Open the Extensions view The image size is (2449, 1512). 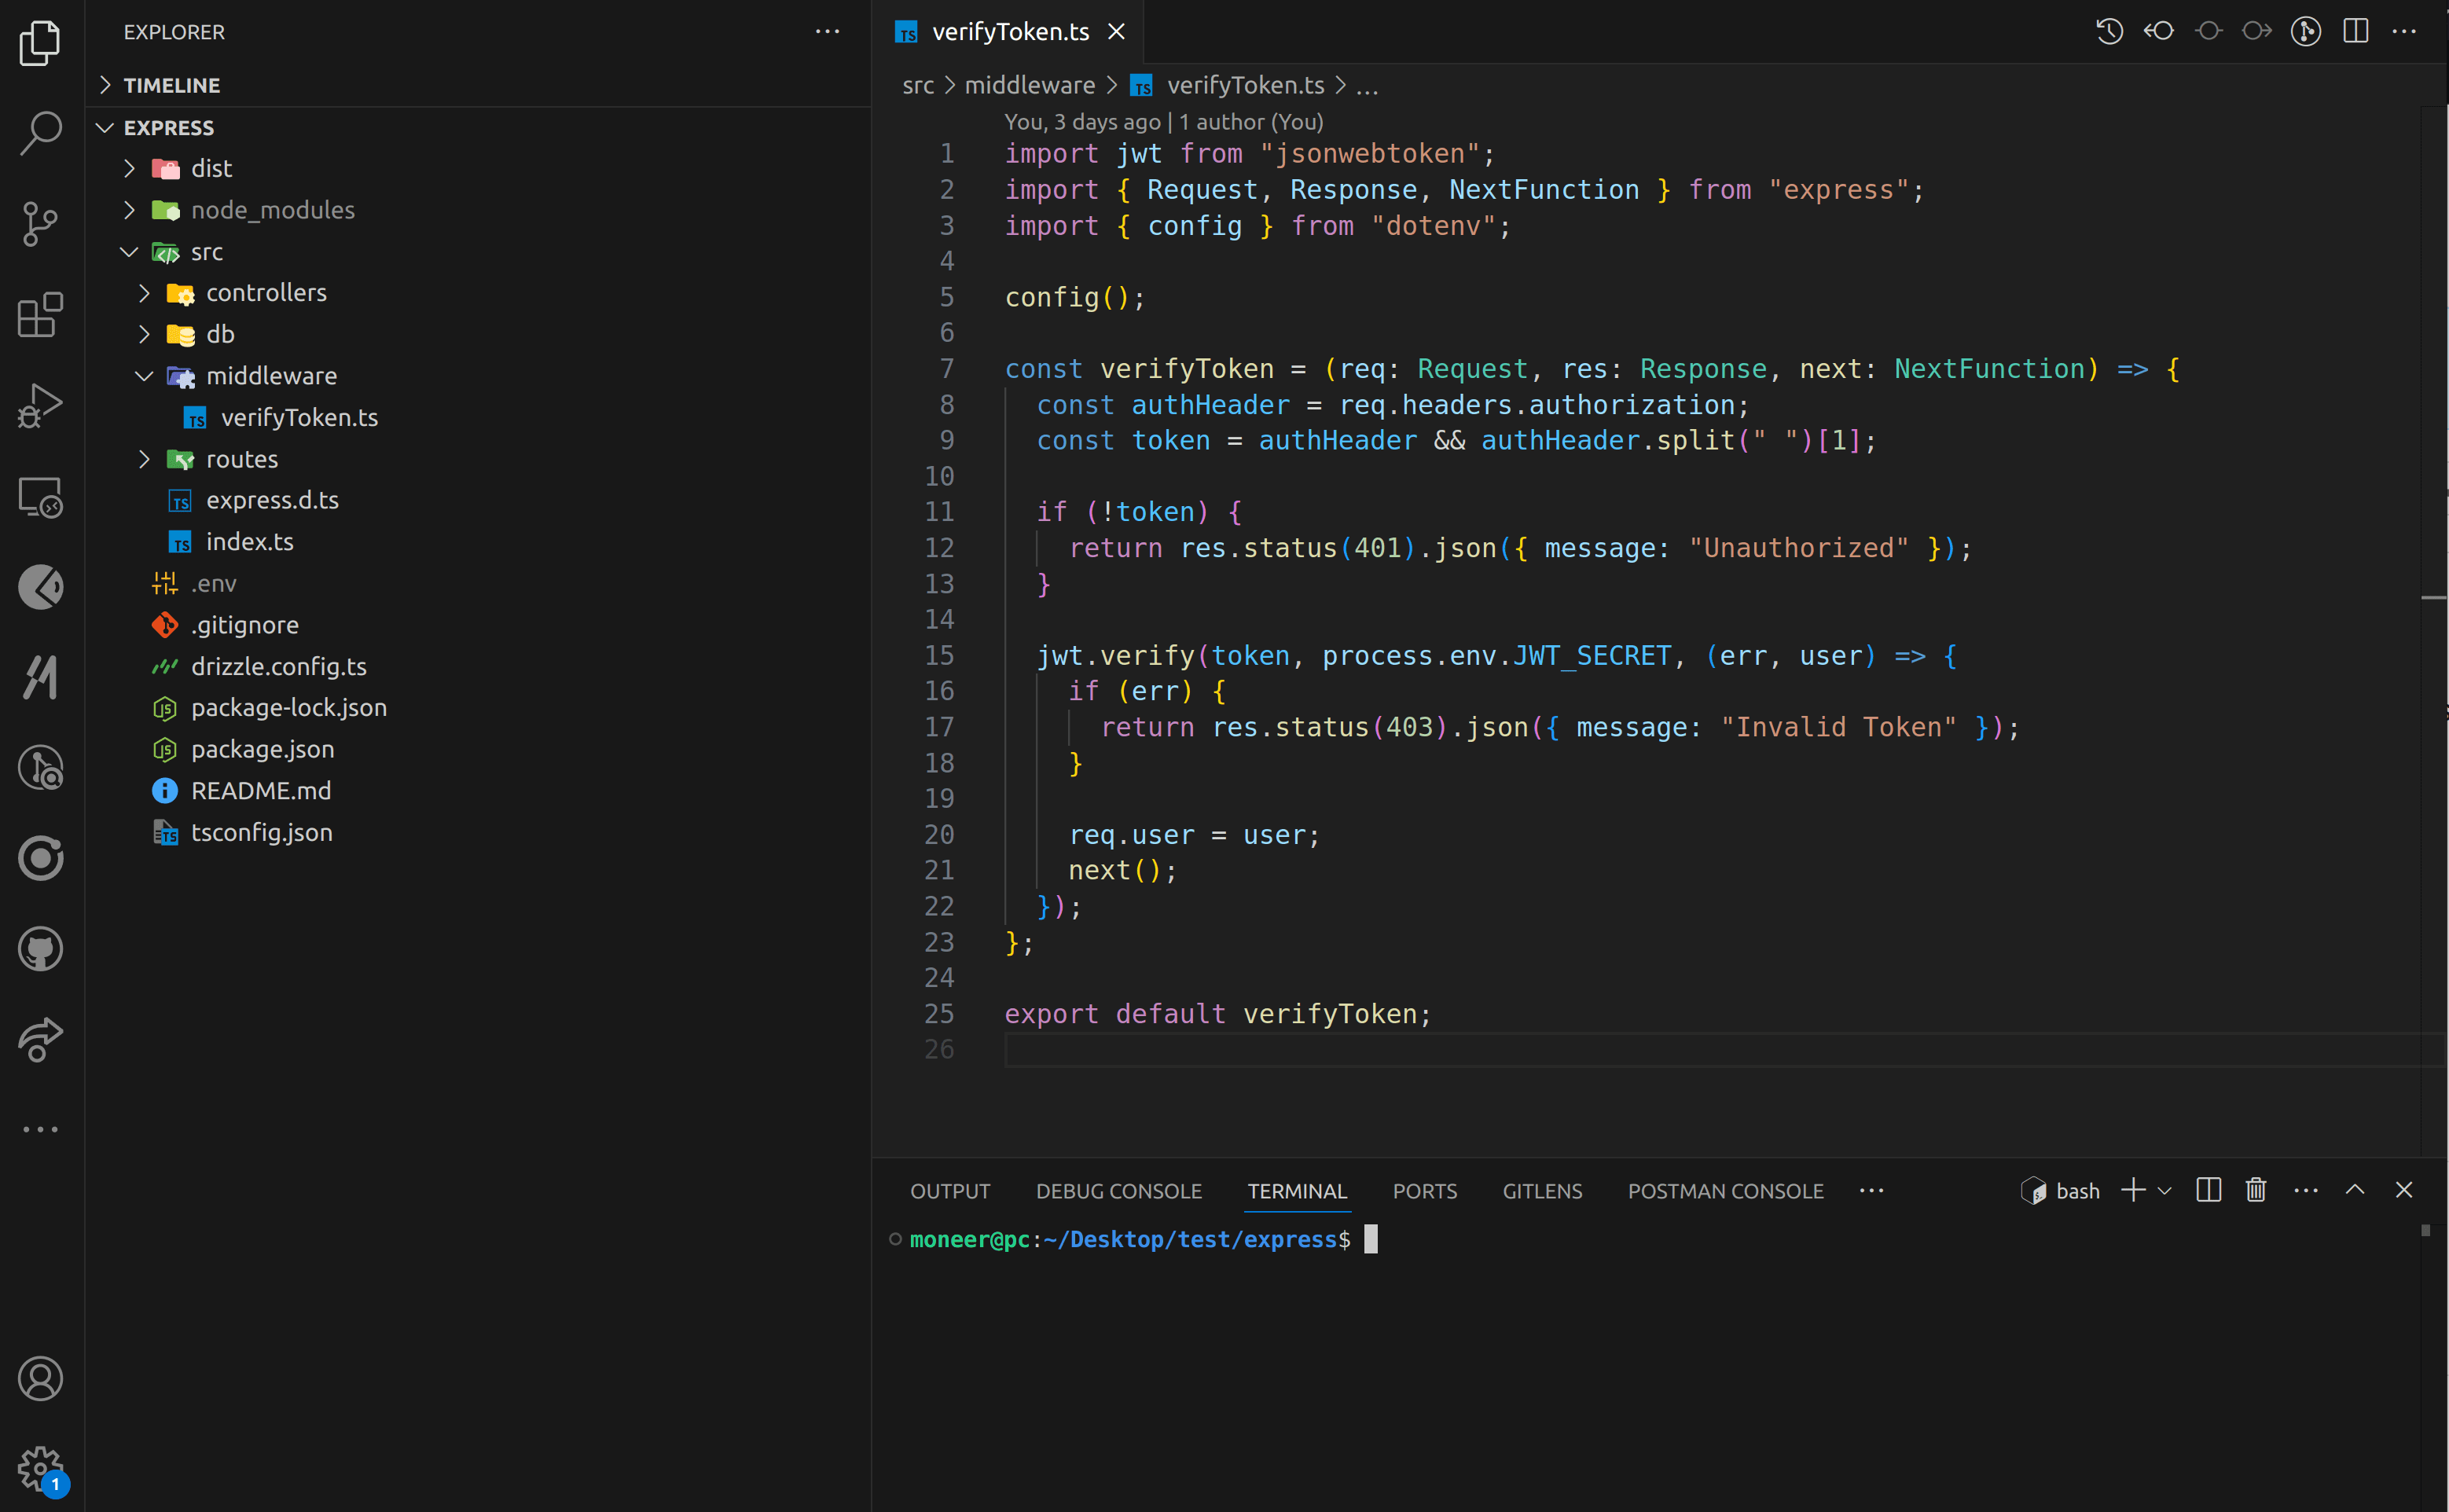click(41, 315)
